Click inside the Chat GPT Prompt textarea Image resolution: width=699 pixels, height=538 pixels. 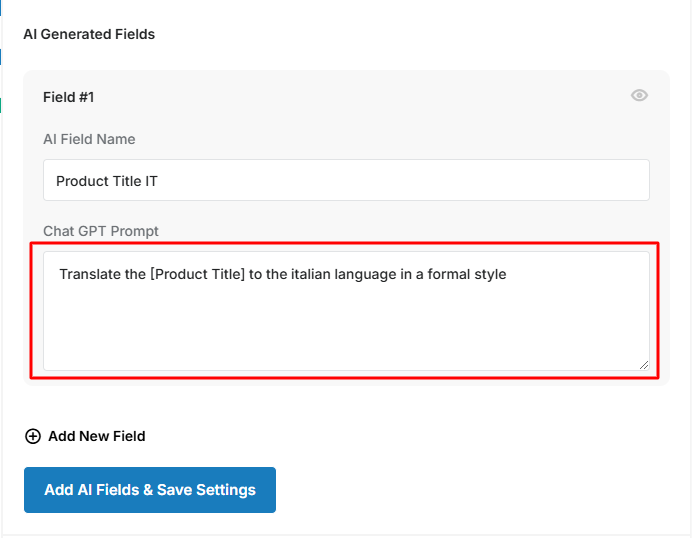346,311
